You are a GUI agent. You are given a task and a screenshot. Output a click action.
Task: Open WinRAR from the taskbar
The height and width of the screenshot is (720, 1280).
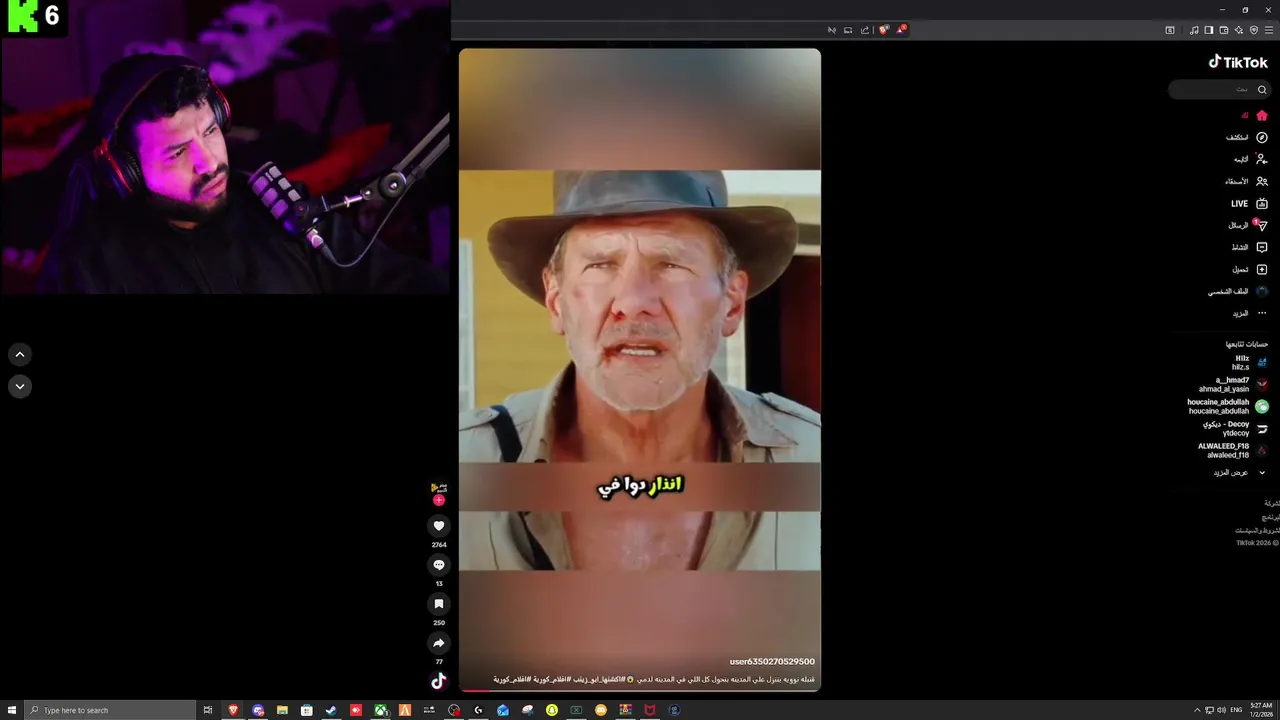625,710
